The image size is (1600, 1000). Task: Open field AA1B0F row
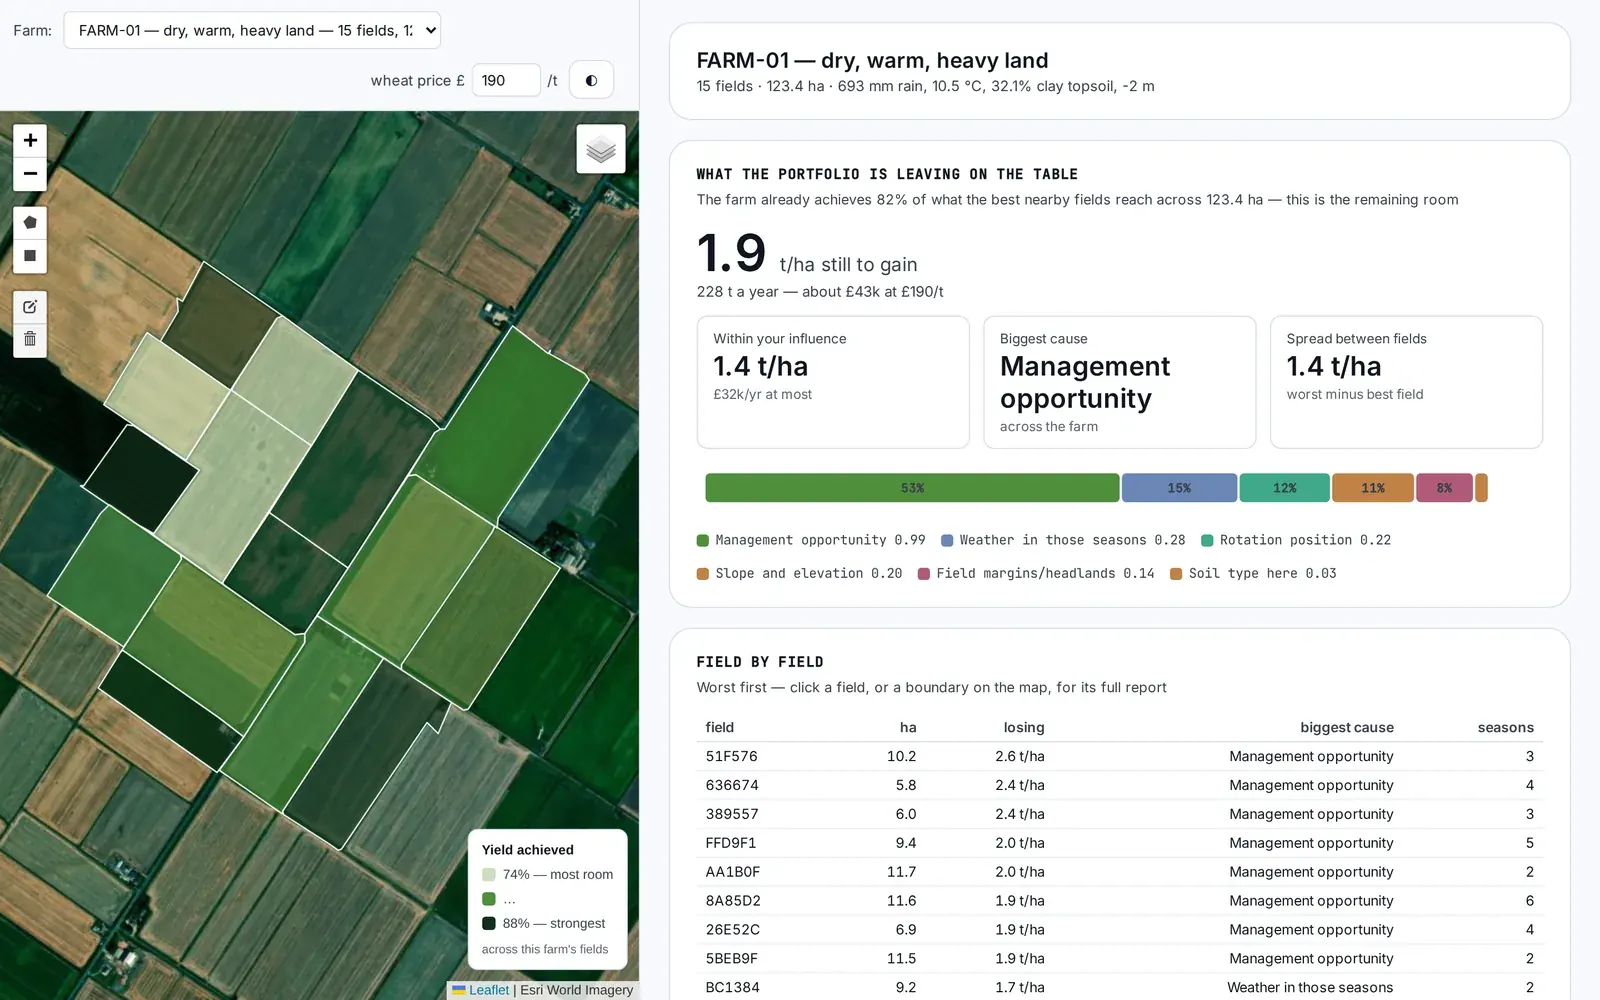[x=1119, y=872]
